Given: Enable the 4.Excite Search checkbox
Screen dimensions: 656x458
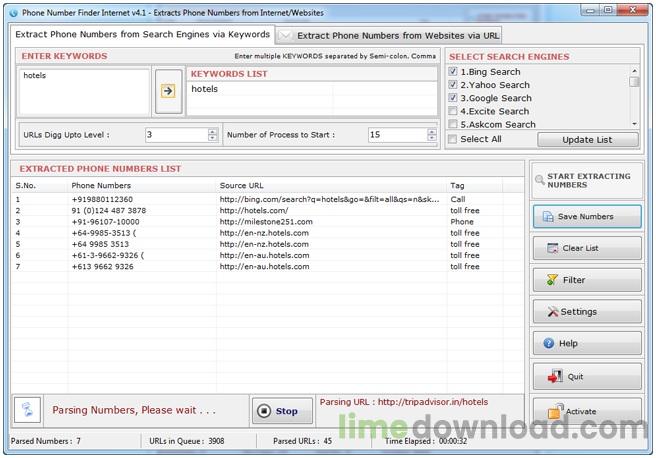Looking at the screenshot, I should 454,111.
